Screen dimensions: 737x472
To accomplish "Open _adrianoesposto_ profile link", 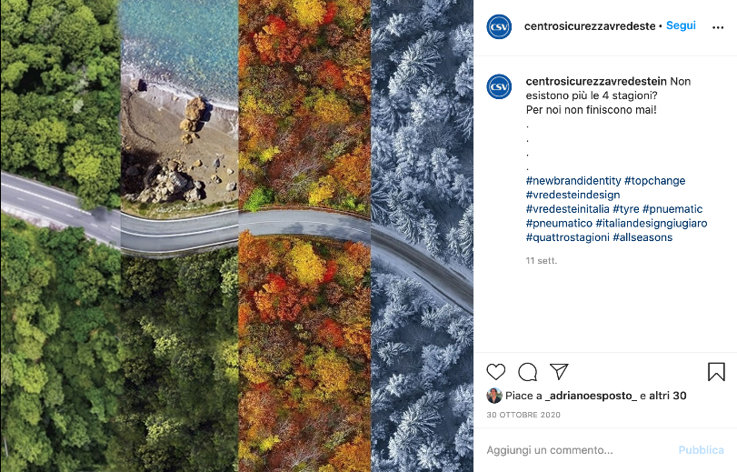I will coord(591,396).
